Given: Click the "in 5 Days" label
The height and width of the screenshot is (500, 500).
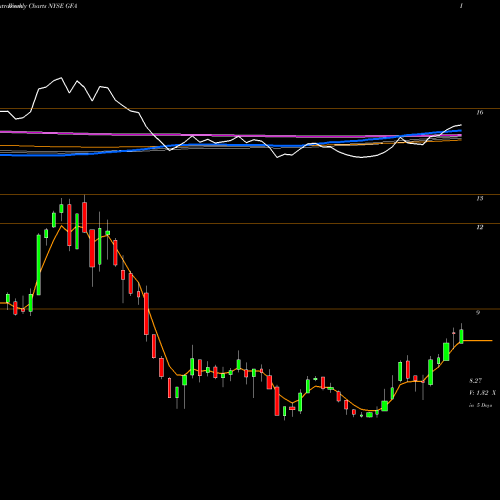Looking at the screenshot, I should point(480,405).
